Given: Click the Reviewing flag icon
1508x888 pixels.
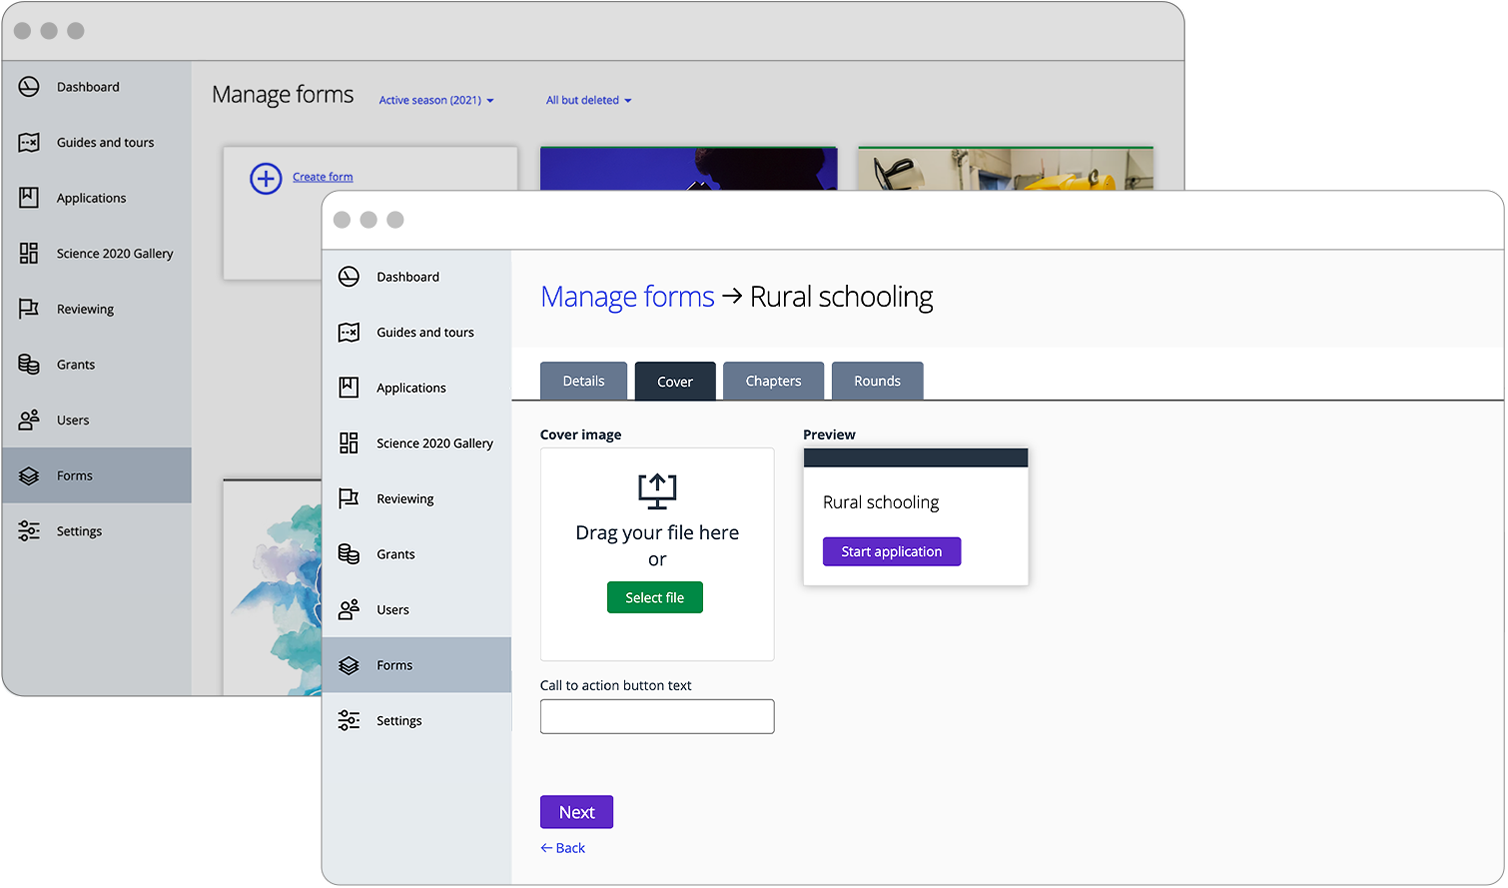Looking at the screenshot, I should pos(348,498).
